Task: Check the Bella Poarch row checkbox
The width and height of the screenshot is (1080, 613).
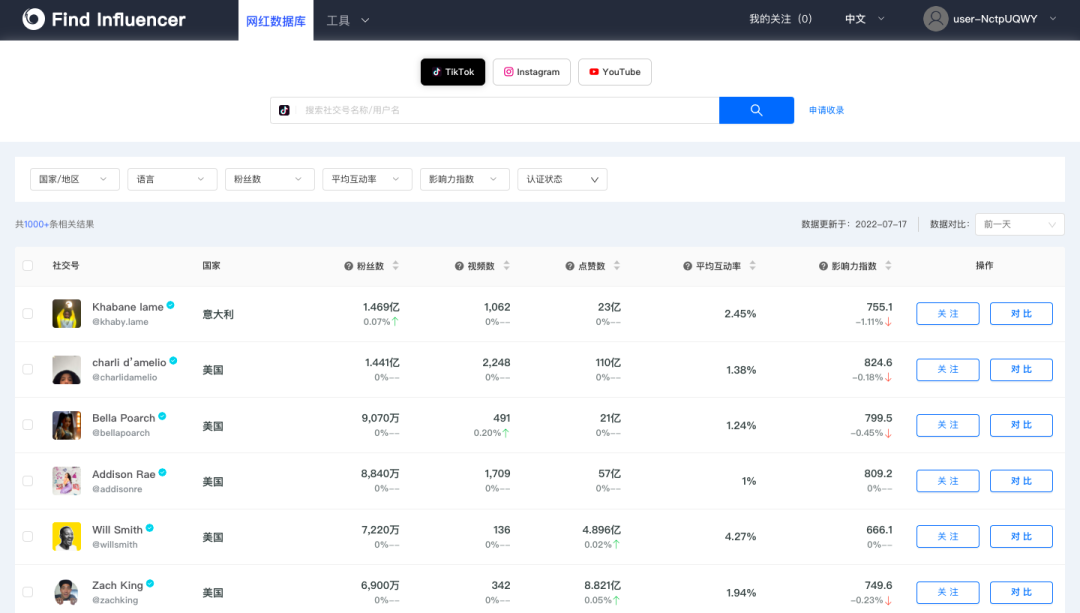Action: point(28,425)
